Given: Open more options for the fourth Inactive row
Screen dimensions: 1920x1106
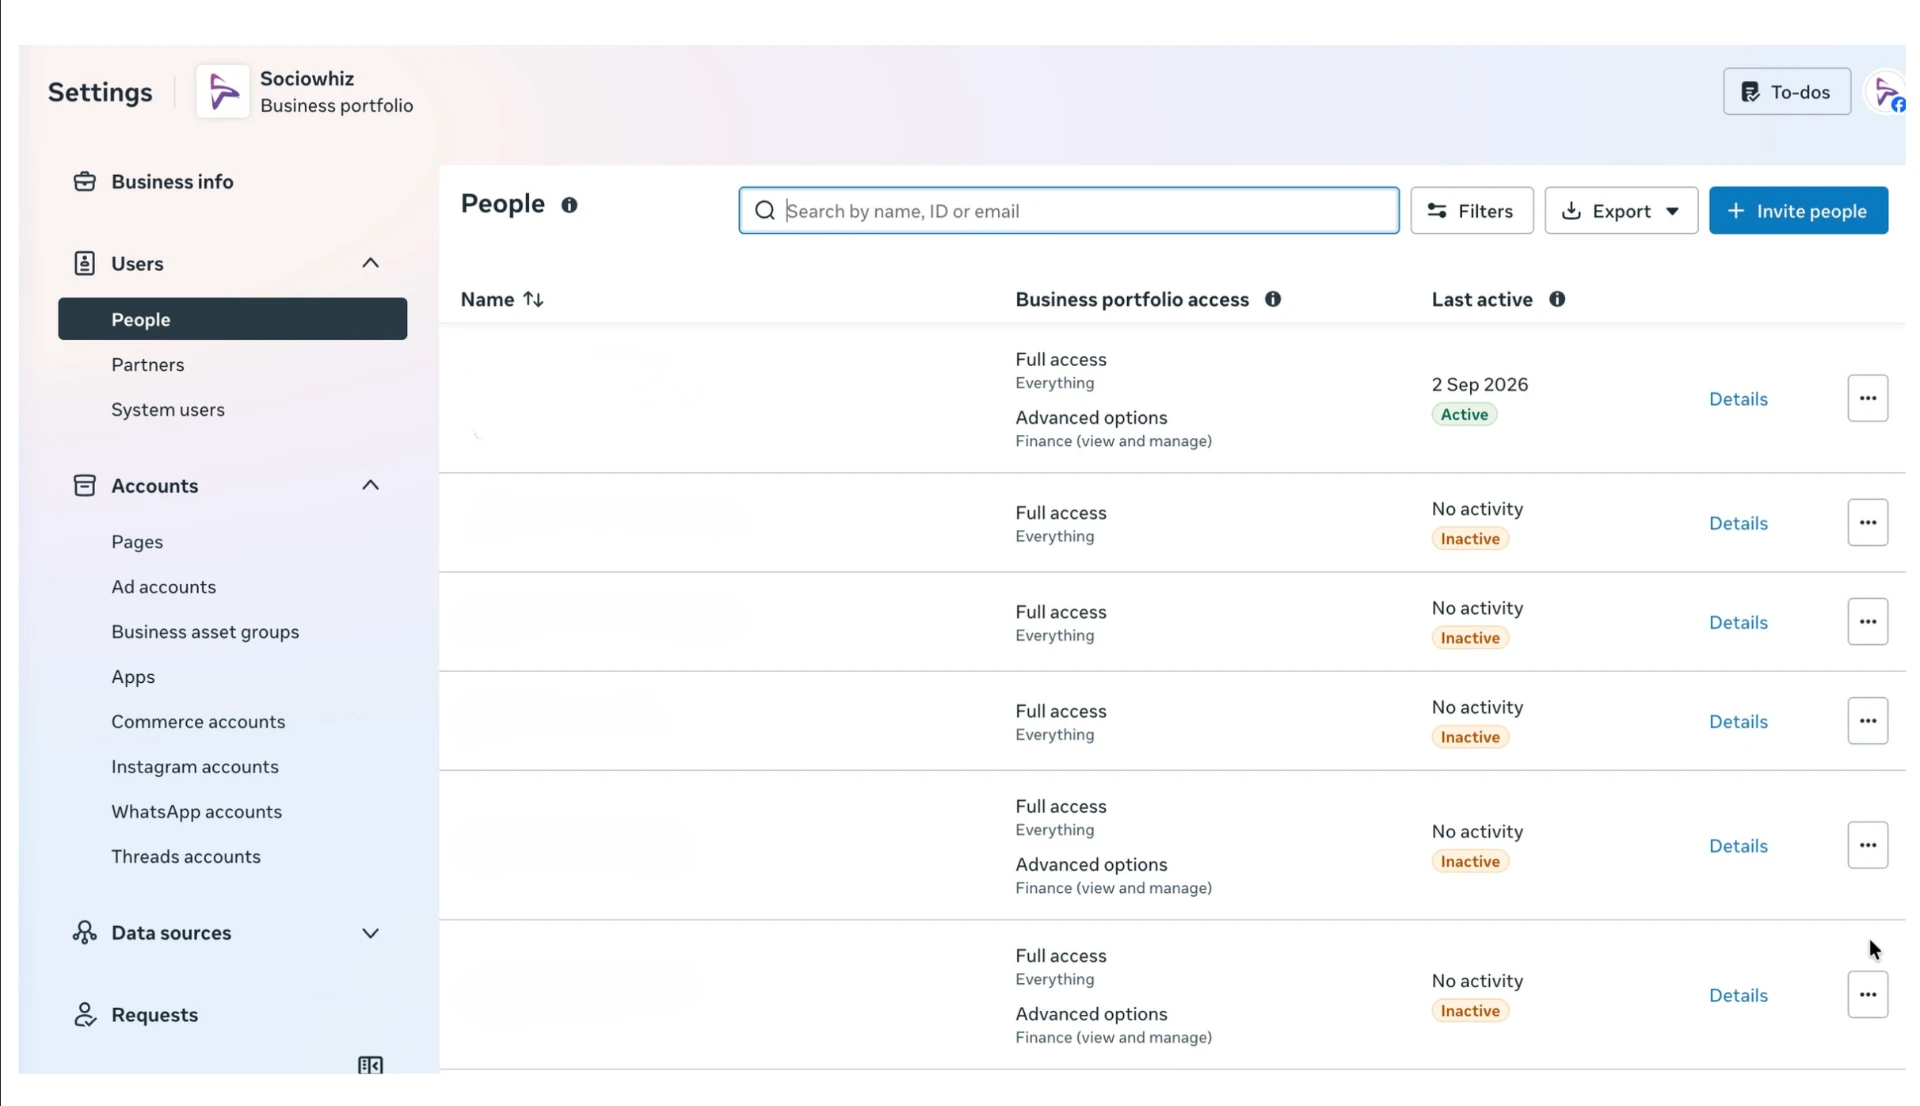Looking at the screenshot, I should (x=1867, y=845).
